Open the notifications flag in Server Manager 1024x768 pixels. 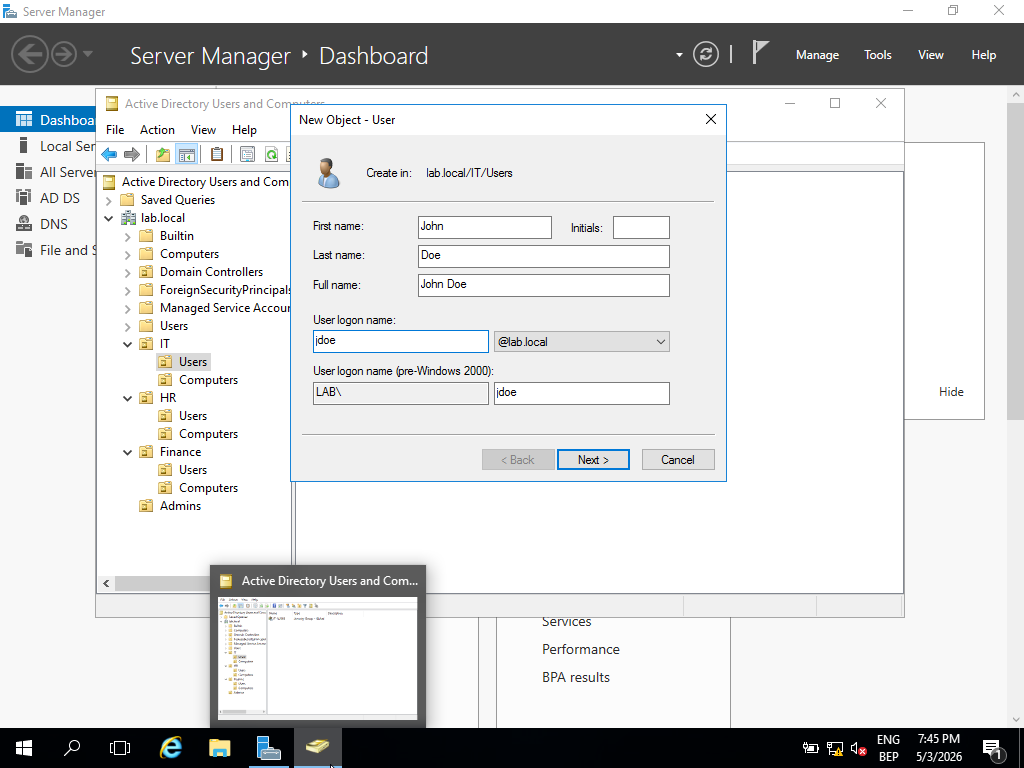pyautogui.click(x=760, y=52)
